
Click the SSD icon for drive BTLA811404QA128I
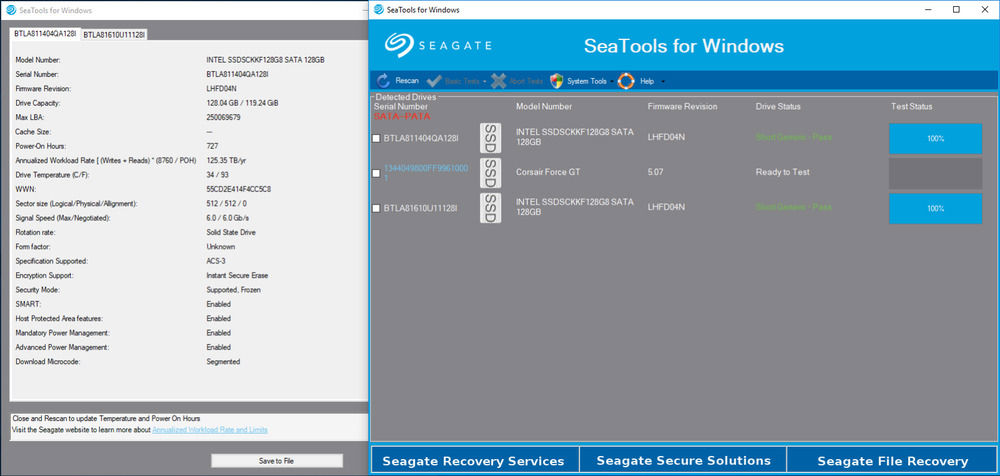click(490, 138)
